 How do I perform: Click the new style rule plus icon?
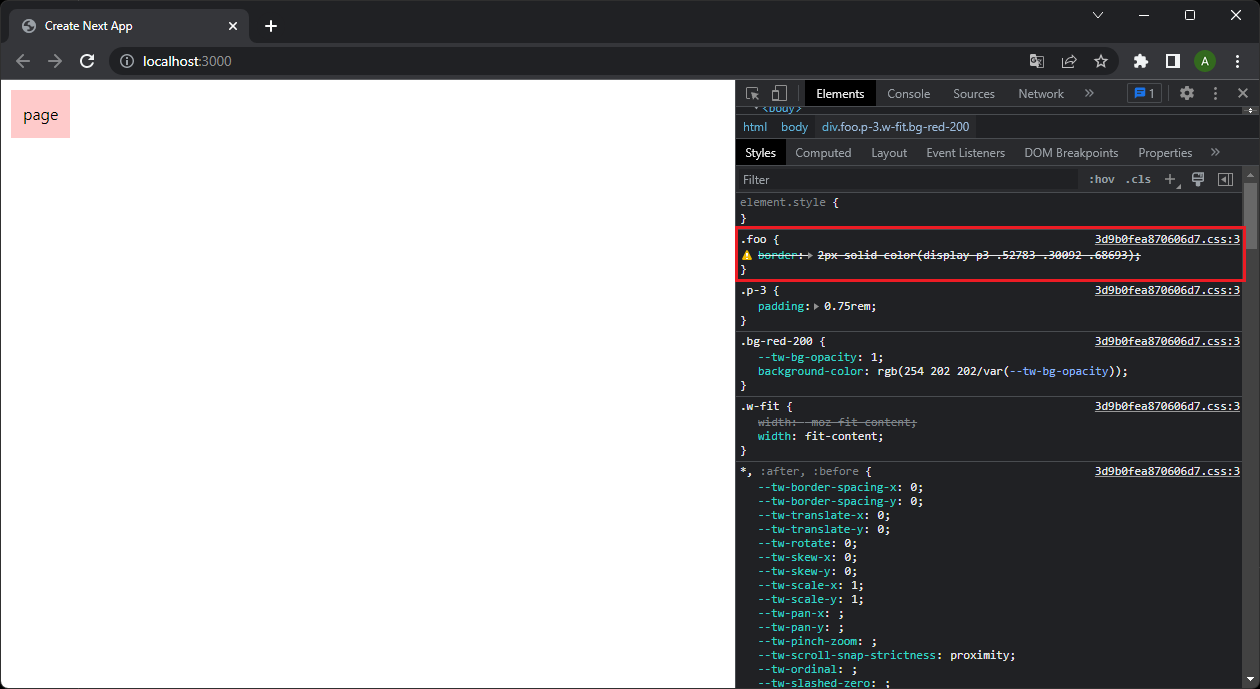pos(1170,179)
